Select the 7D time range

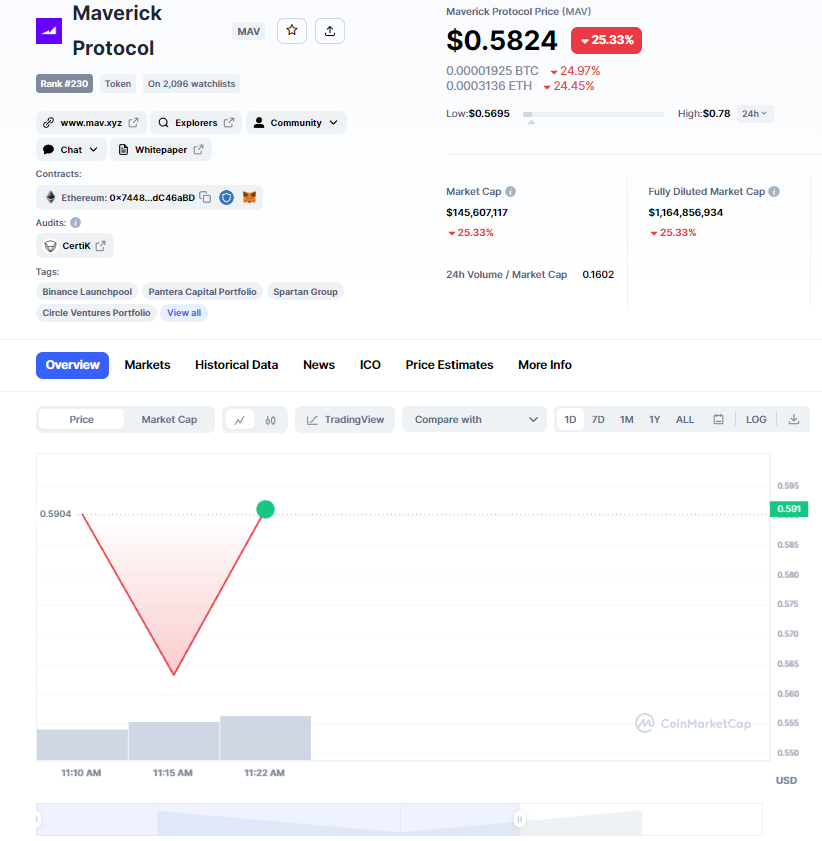coord(598,420)
